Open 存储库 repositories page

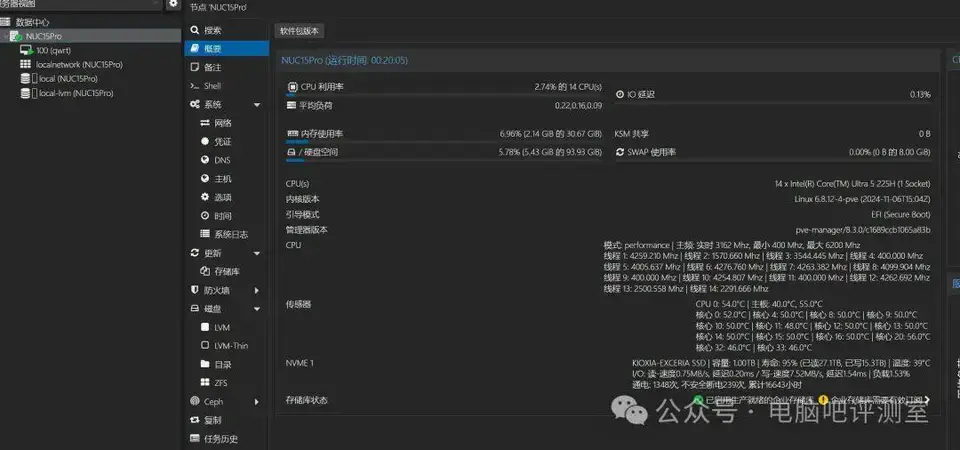click(227, 271)
